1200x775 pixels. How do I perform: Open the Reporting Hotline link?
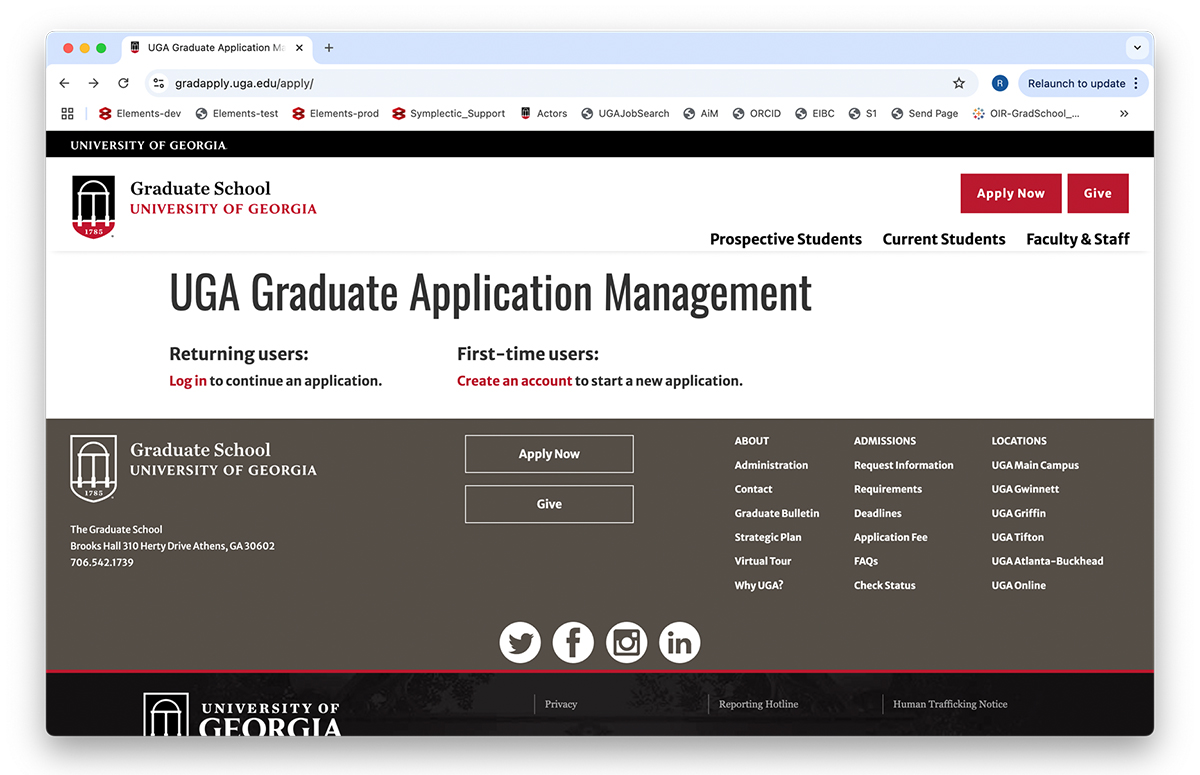(x=759, y=704)
